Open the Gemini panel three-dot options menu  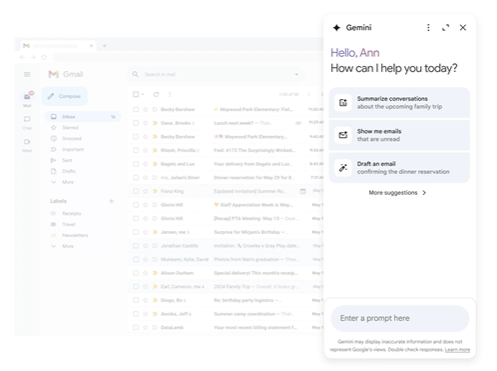pyautogui.click(x=428, y=28)
